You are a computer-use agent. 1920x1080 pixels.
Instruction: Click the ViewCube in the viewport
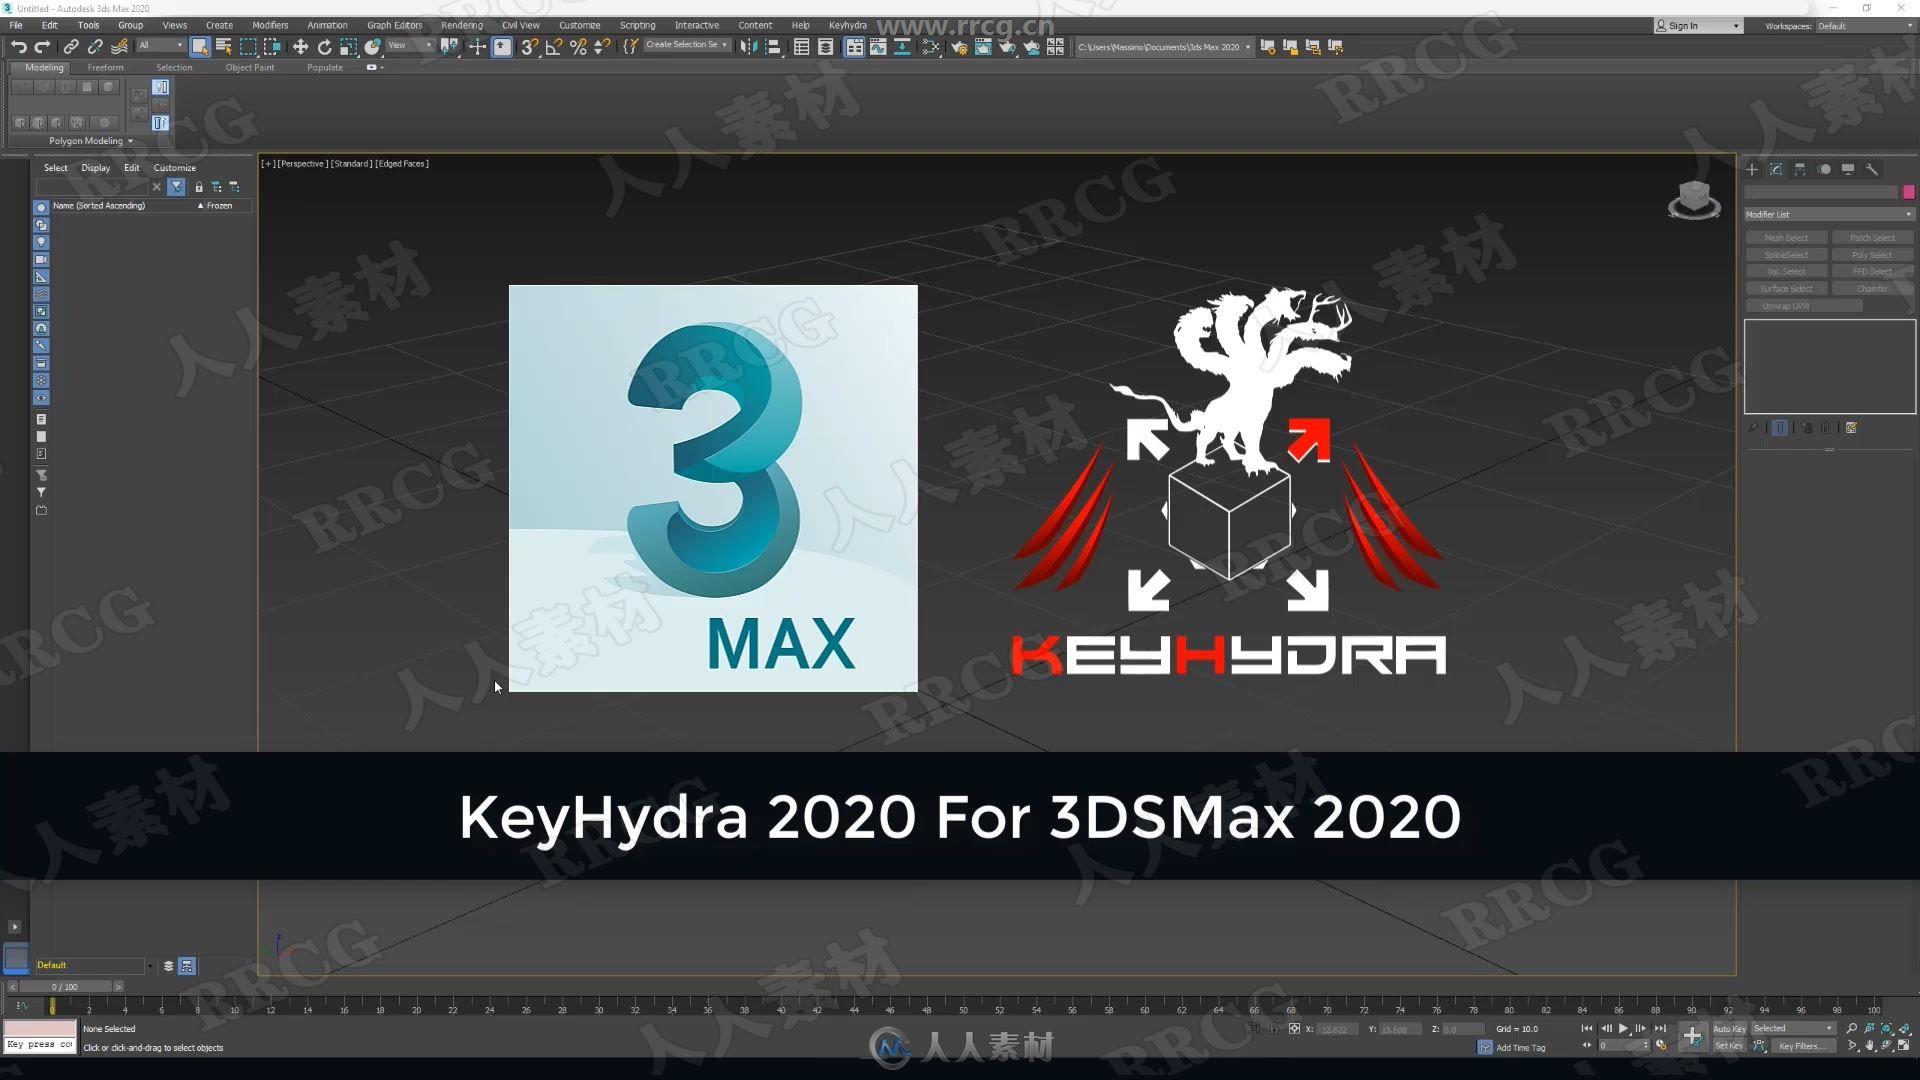1694,199
